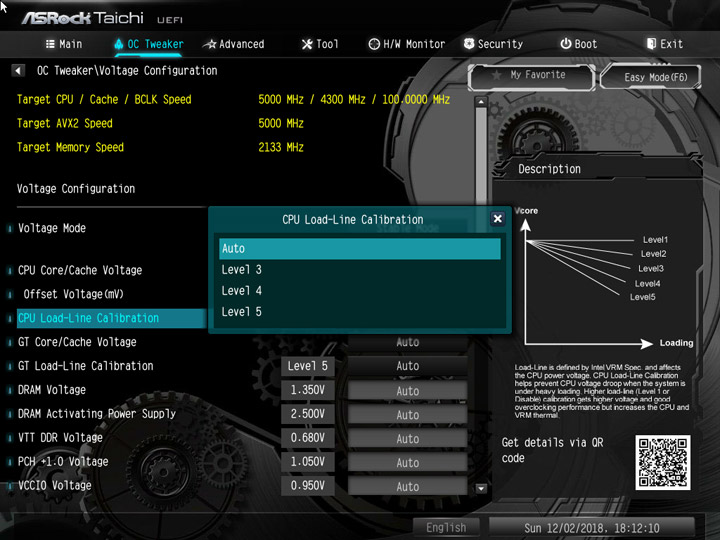Go back using the left arrow icon
Screen dimensions: 720x540
[18, 71]
